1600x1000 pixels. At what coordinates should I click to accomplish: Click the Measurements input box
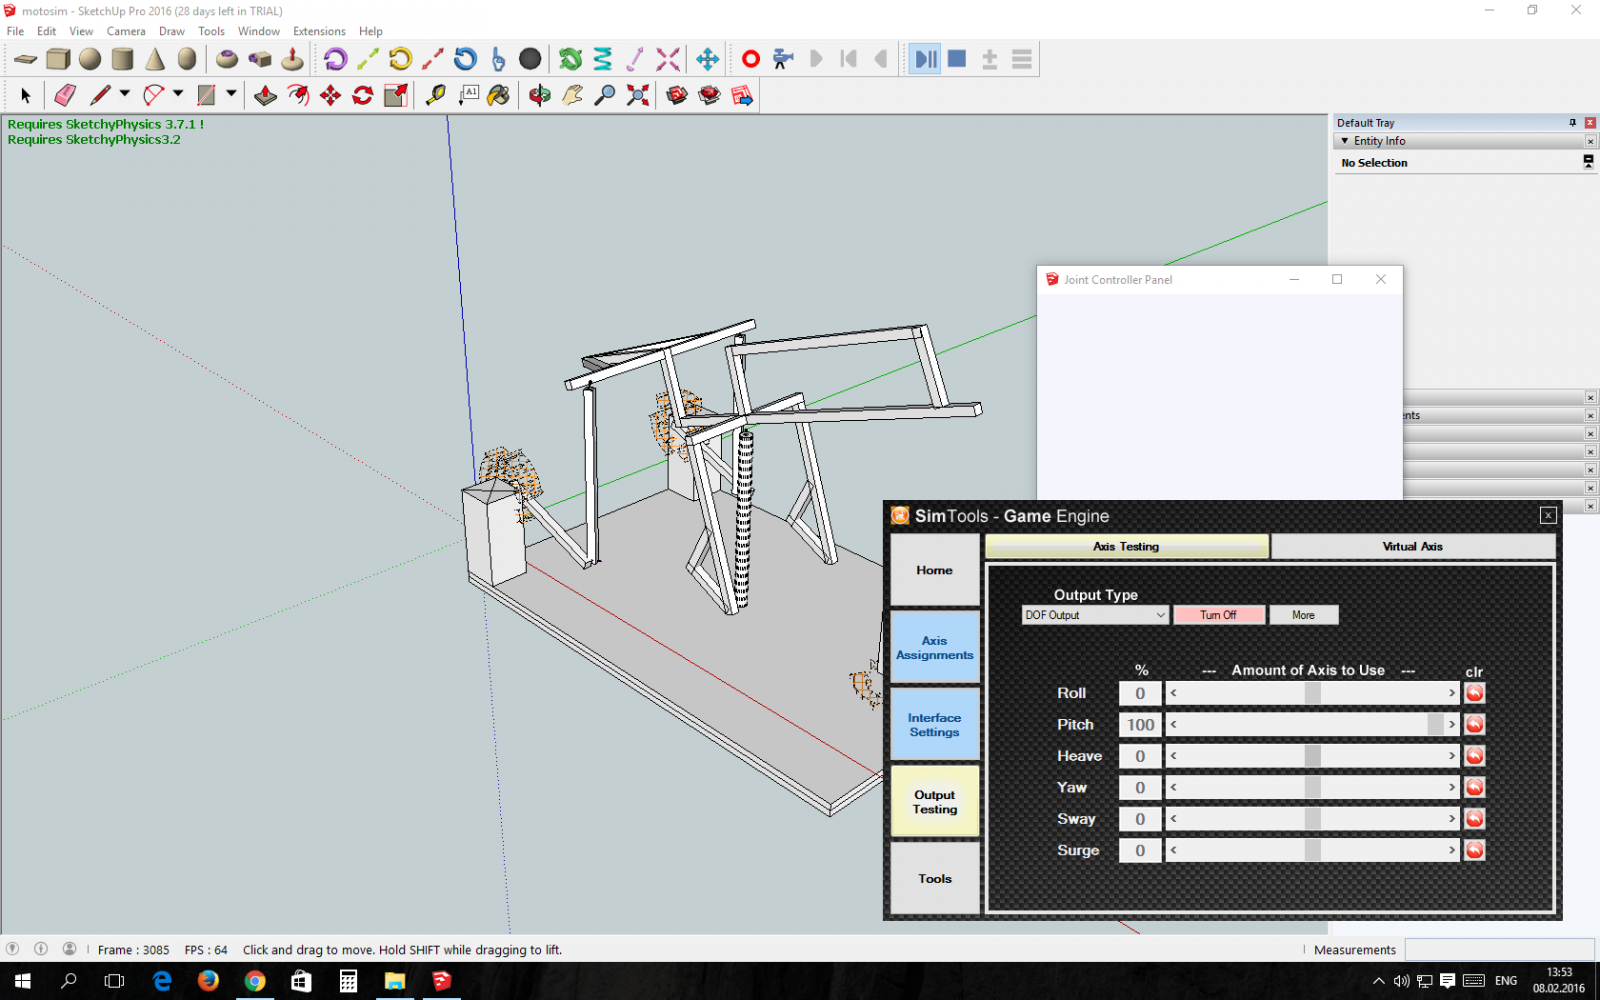pos(1499,949)
